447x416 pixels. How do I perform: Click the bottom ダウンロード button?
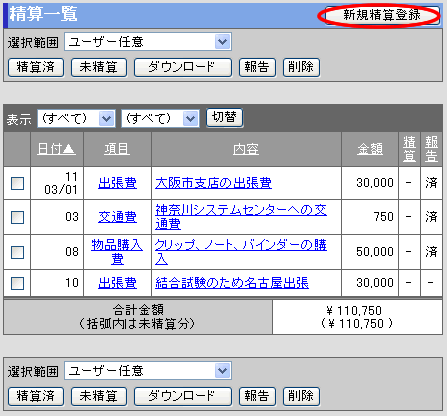tap(183, 396)
